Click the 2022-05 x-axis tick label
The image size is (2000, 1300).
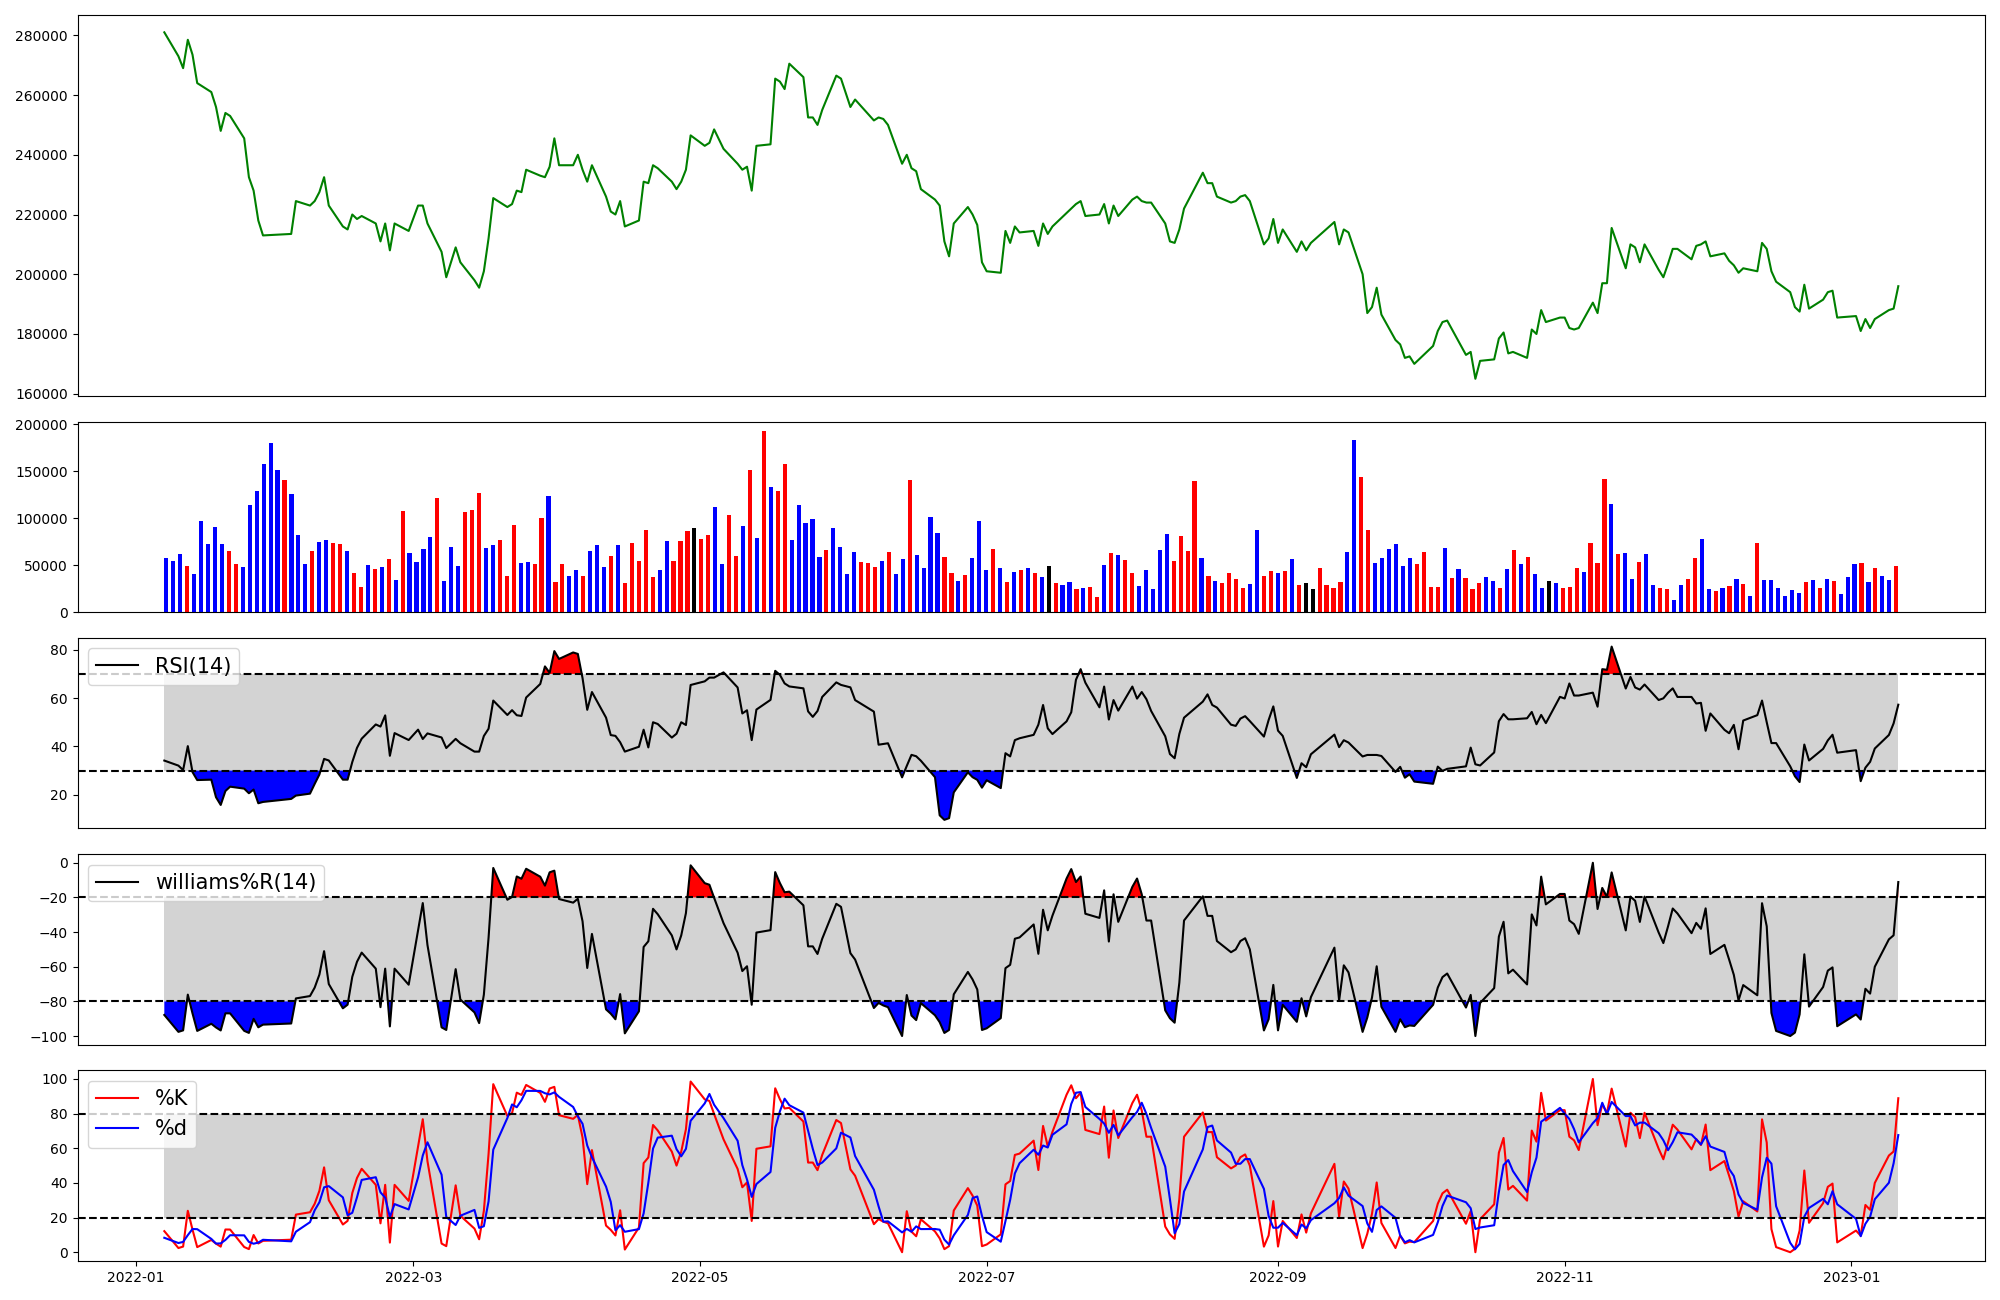[x=700, y=1277]
